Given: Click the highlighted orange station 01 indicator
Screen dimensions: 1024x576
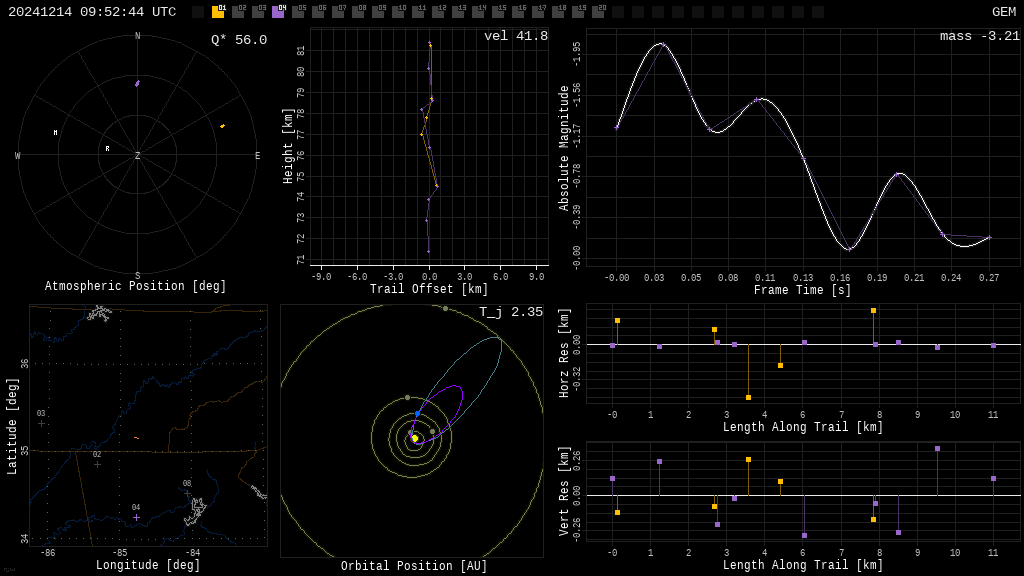Looking at the screenshot, I should (218, 12).
